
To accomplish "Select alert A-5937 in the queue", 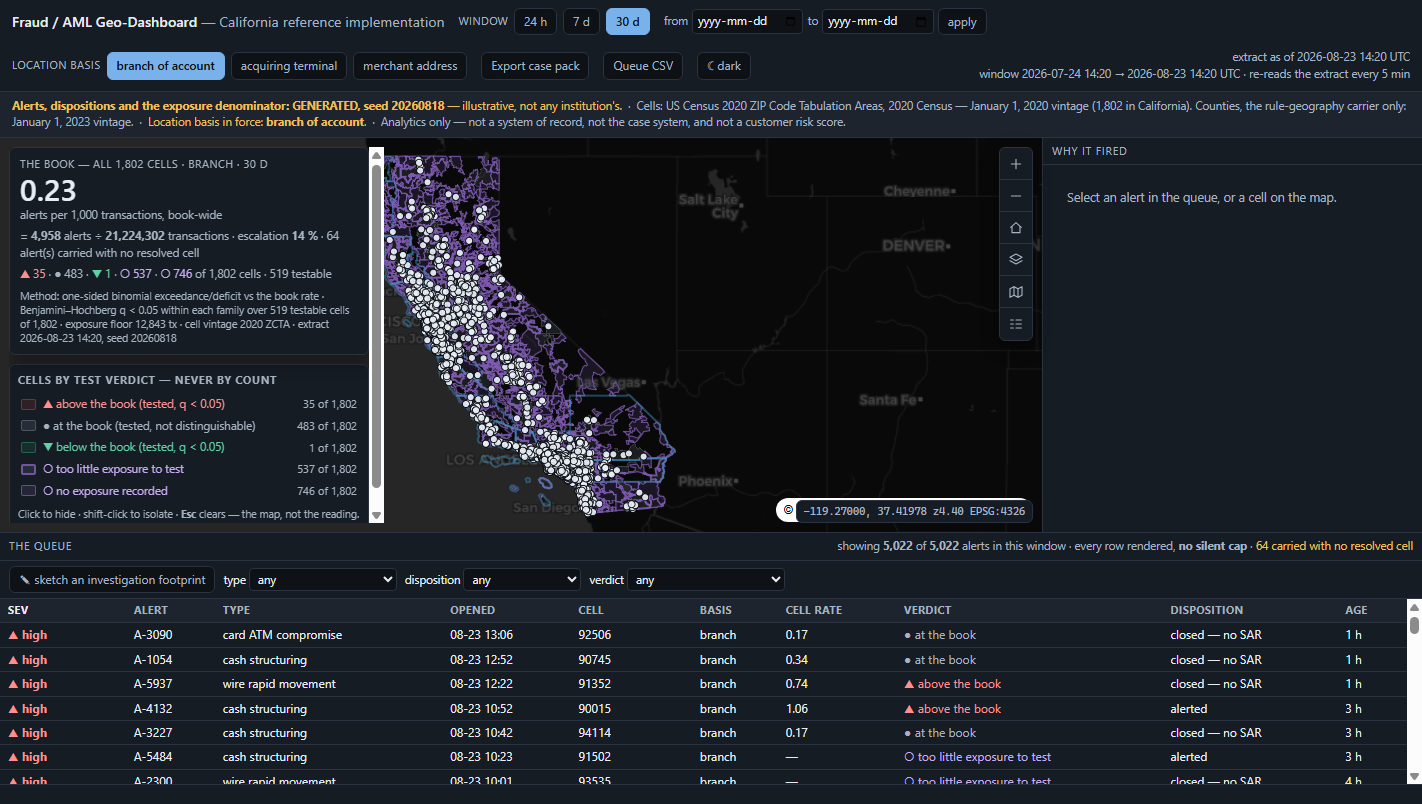I will (703, 684).
